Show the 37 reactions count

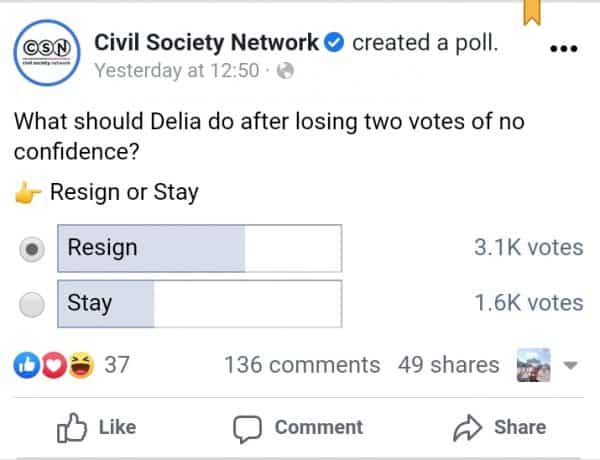click(117, 365)
